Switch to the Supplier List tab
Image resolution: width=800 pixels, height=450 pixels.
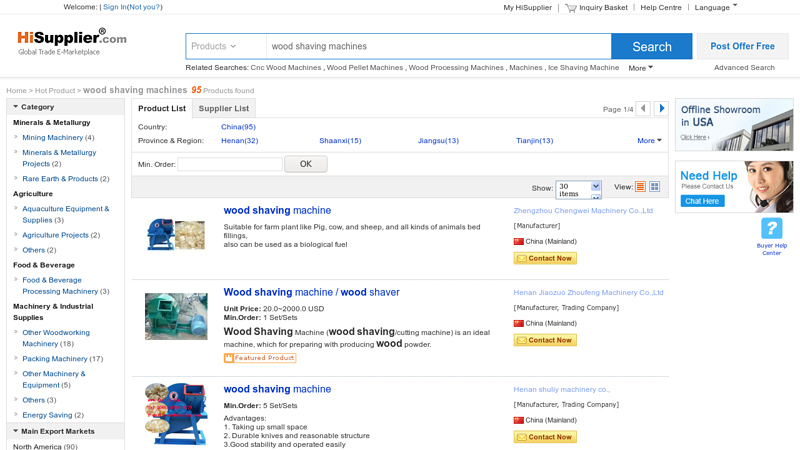tap(223, 108)
